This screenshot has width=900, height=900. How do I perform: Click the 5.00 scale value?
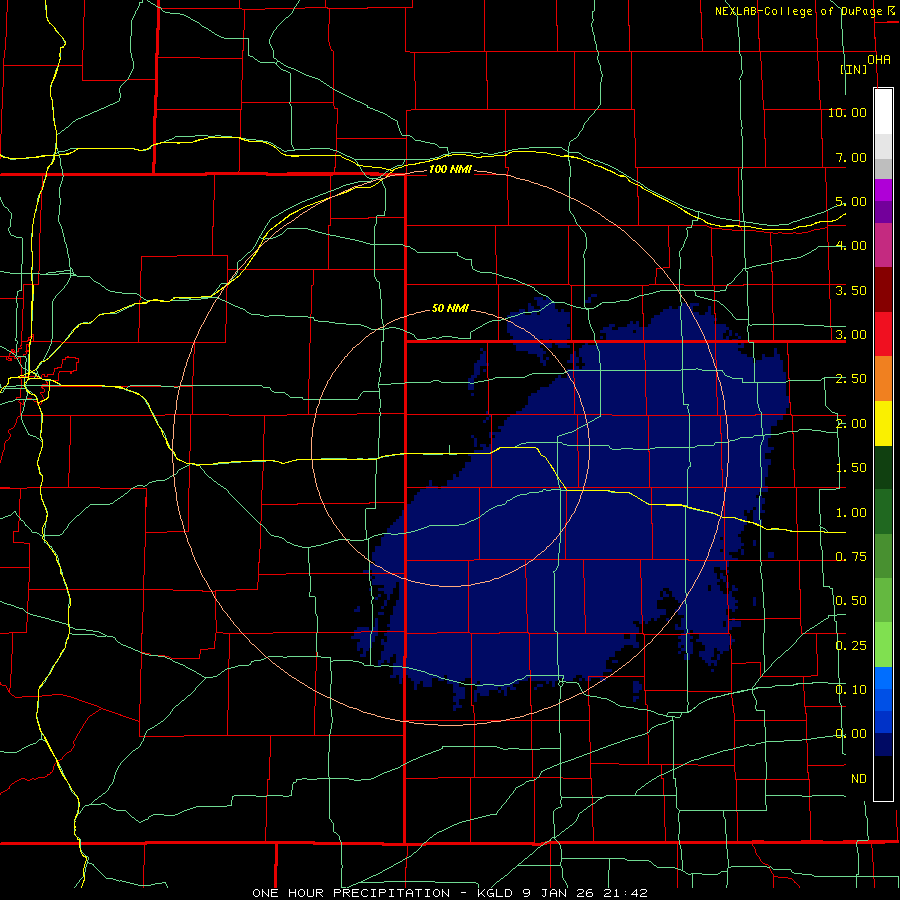pyautogui.click(x=851, y=201)
